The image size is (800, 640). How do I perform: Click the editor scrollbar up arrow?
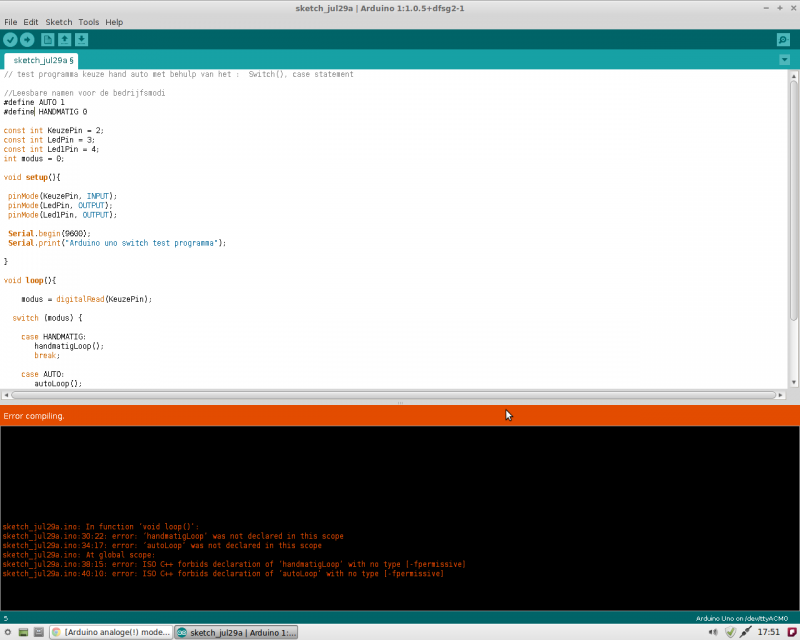[x=793, y=76]
